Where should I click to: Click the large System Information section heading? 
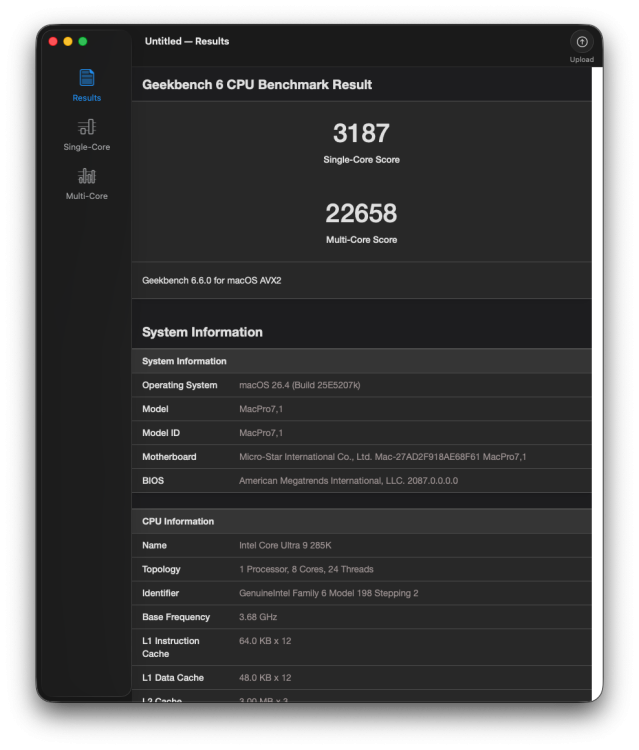click(202, 332)
